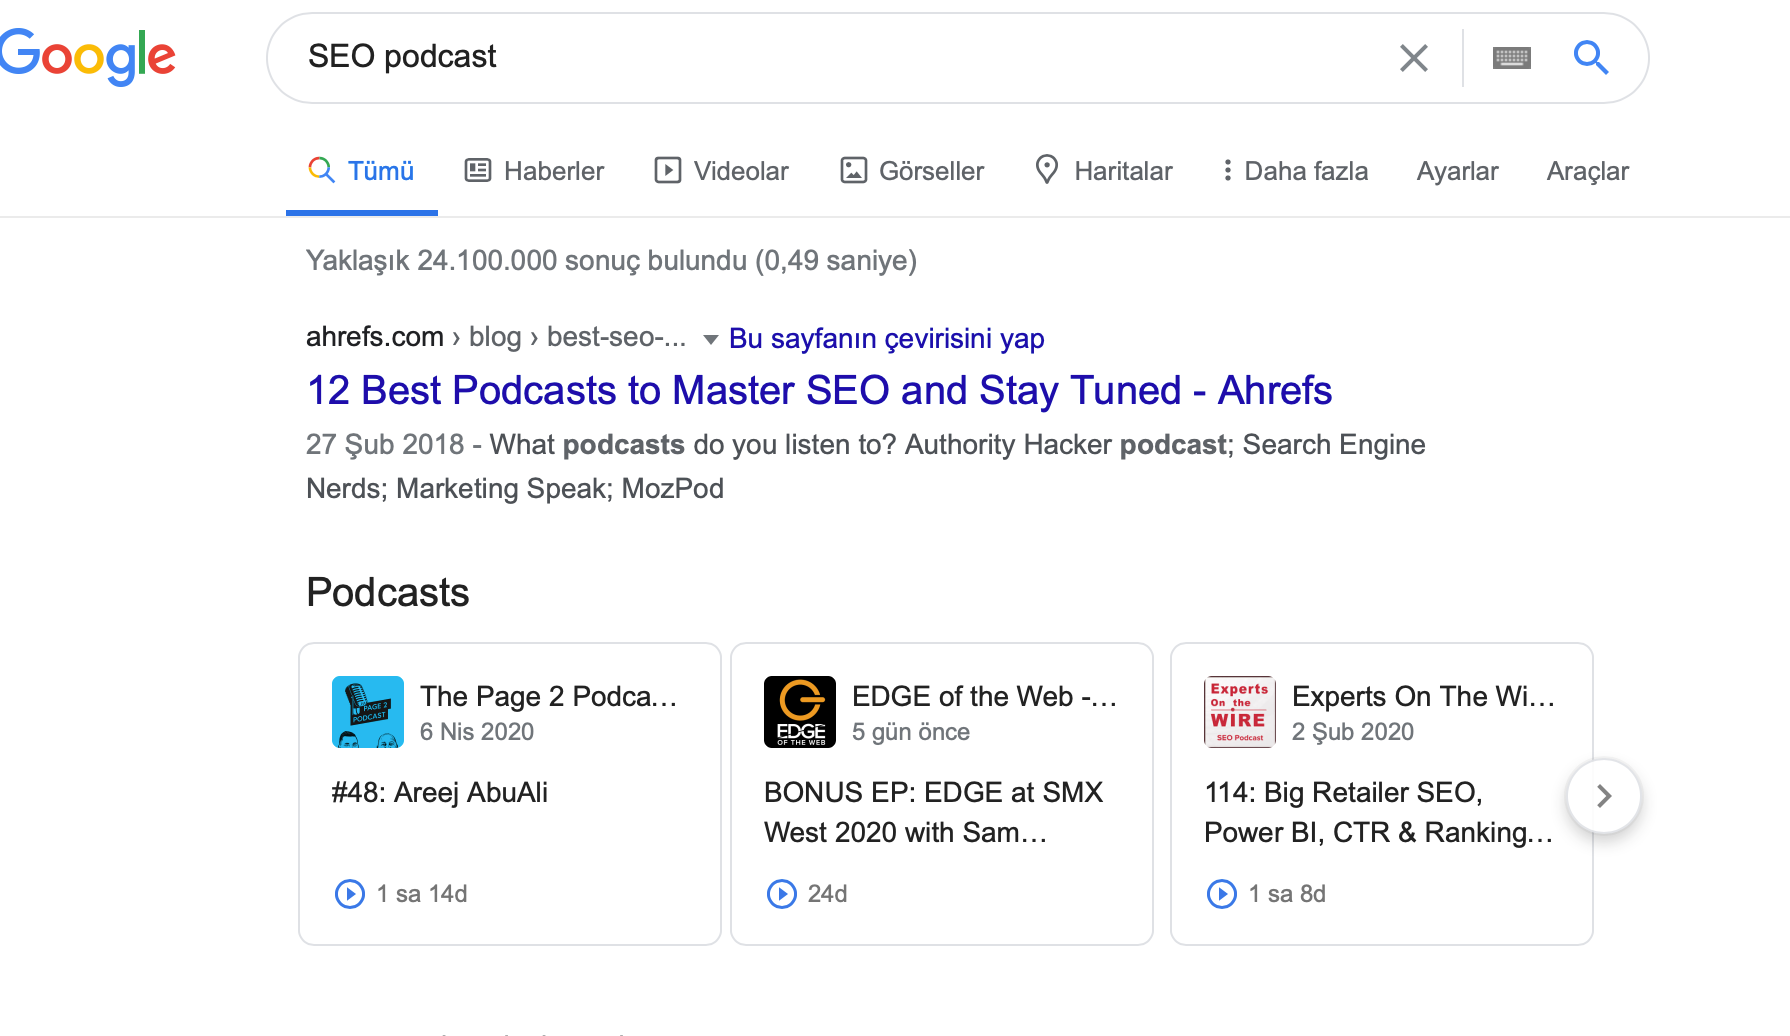Open the EDGE of the Web thumbnail
Image resolution: width=1790 pixels, height=1036 pixels.
pos(800,712)
